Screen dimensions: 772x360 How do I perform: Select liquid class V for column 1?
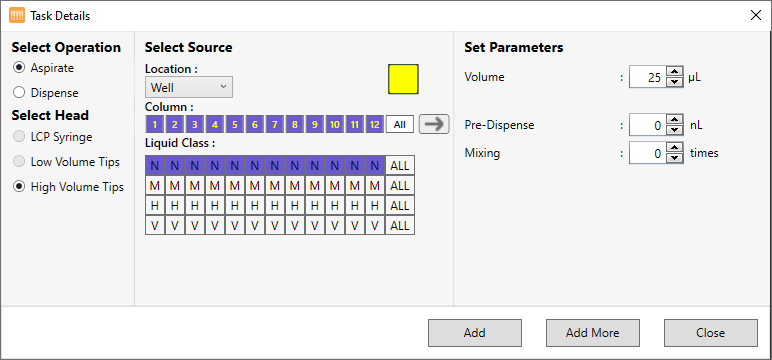155,226
